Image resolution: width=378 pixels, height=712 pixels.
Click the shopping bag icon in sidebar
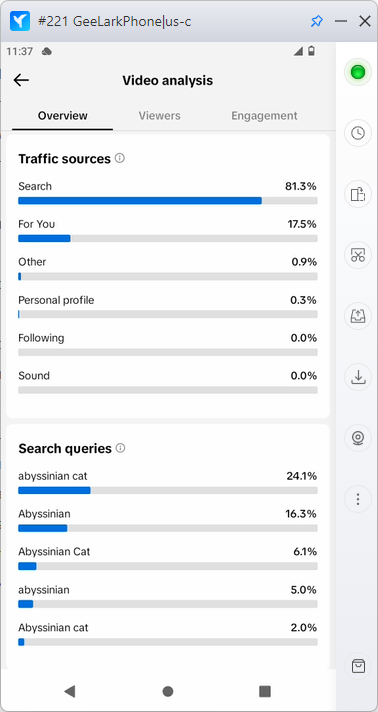point(358,666)
